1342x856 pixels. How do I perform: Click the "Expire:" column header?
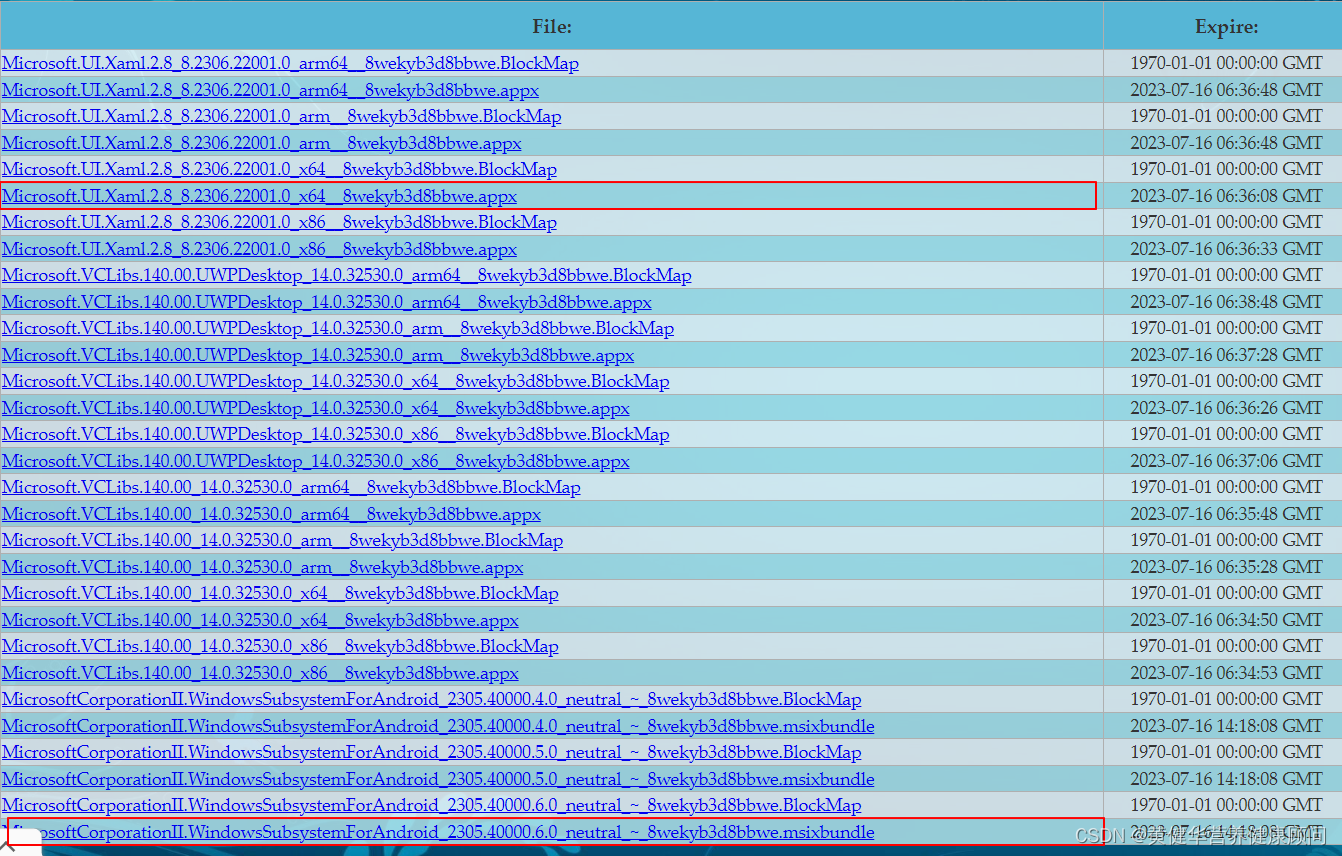[1226, 27]
